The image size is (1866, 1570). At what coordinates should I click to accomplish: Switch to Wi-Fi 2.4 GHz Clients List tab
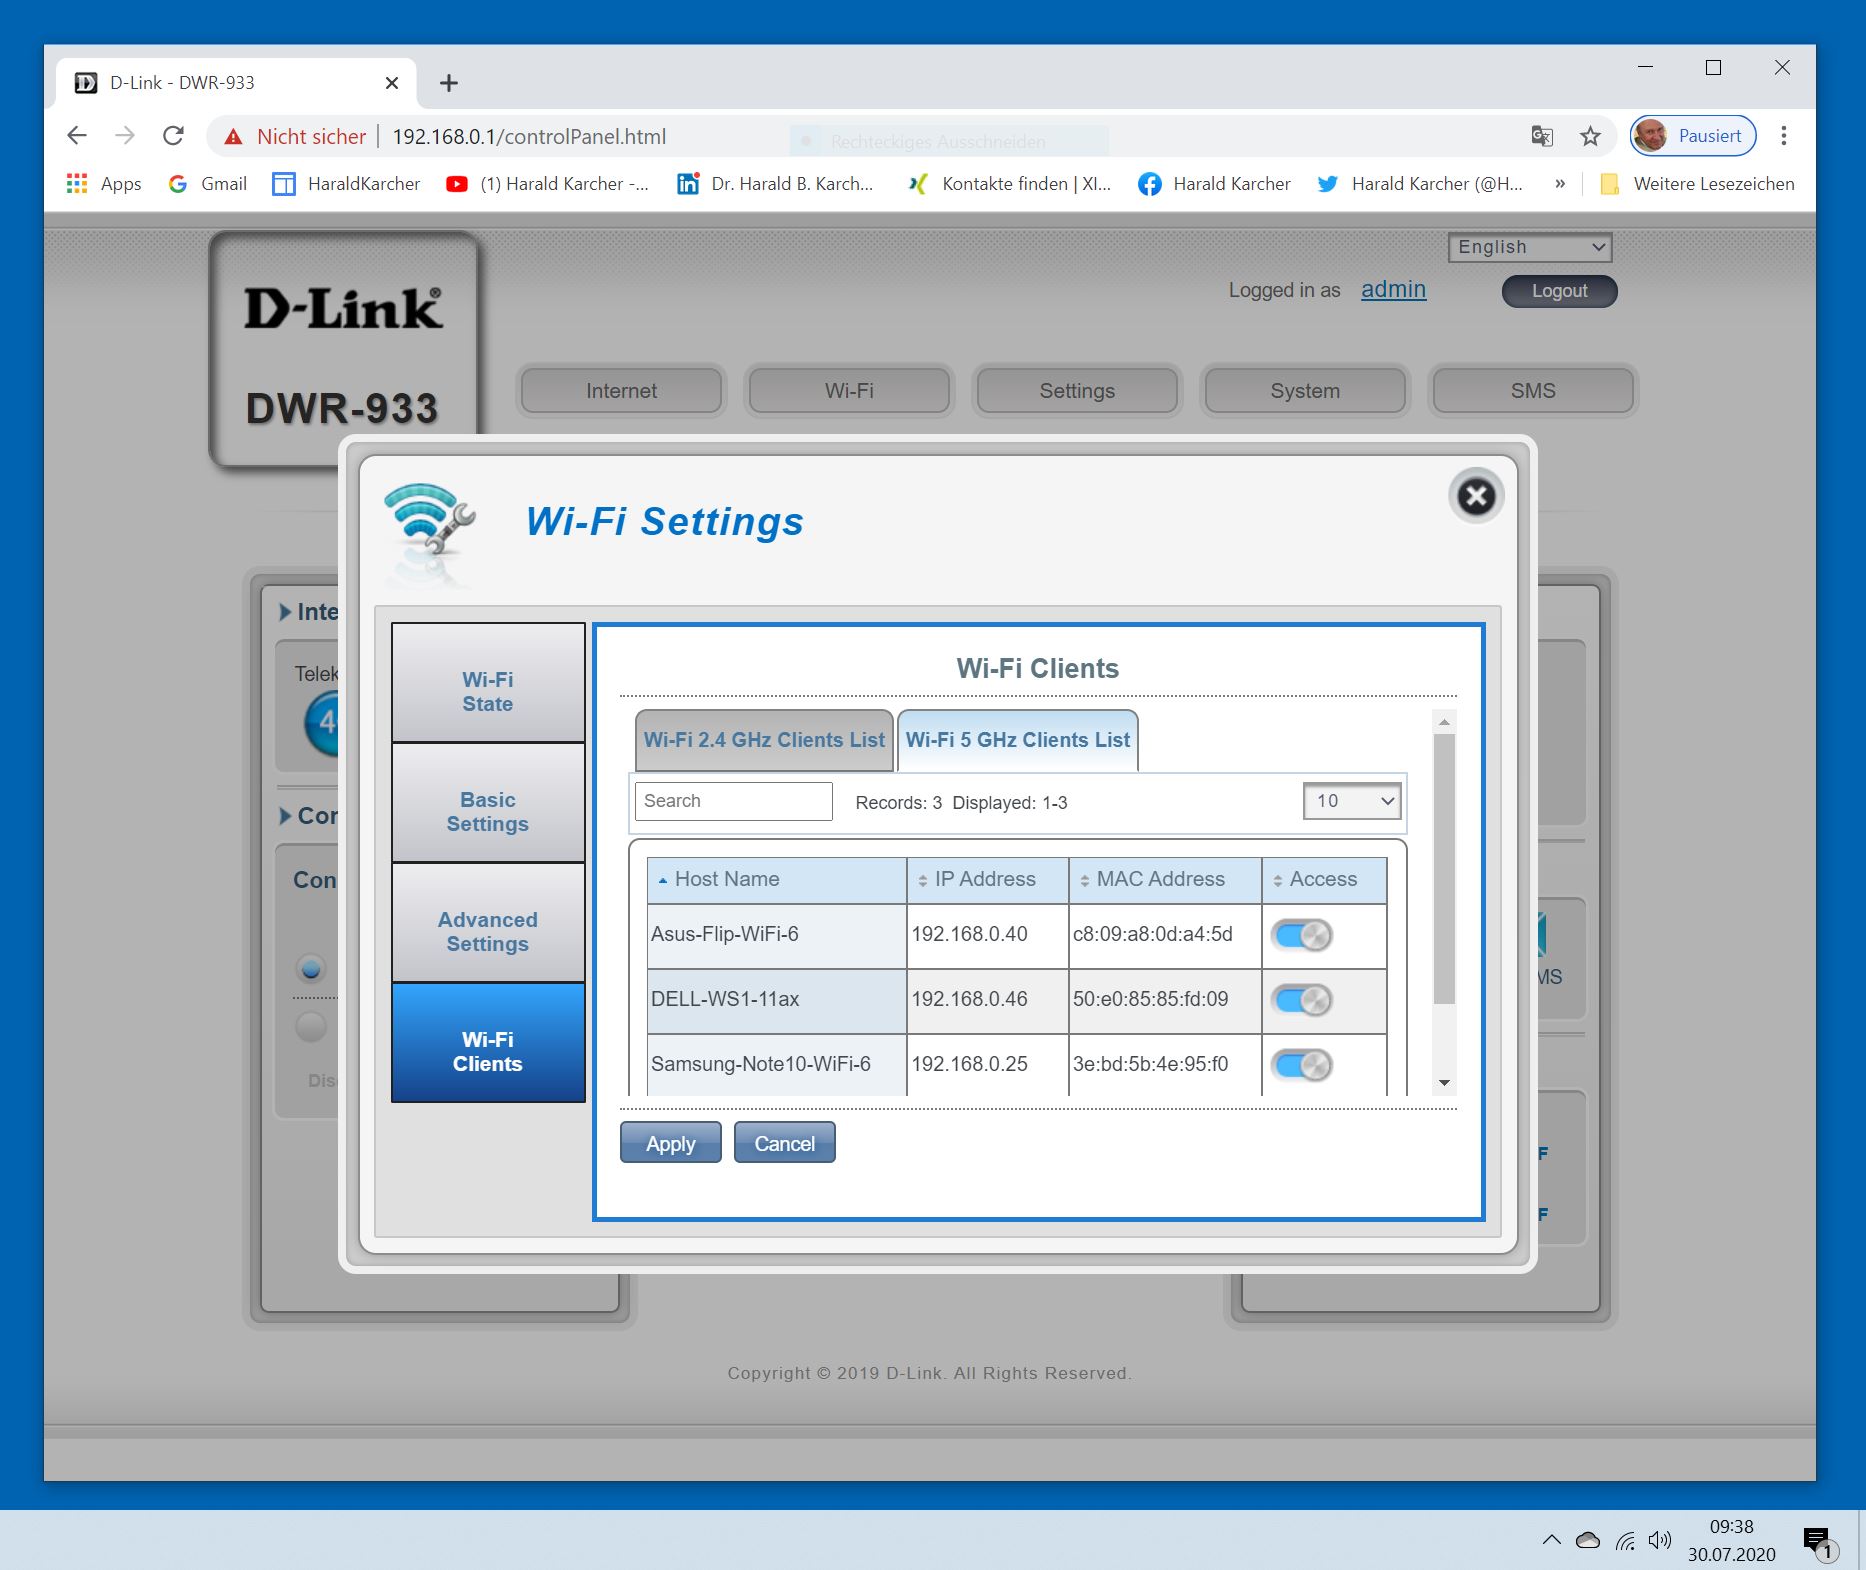(764, 741)
